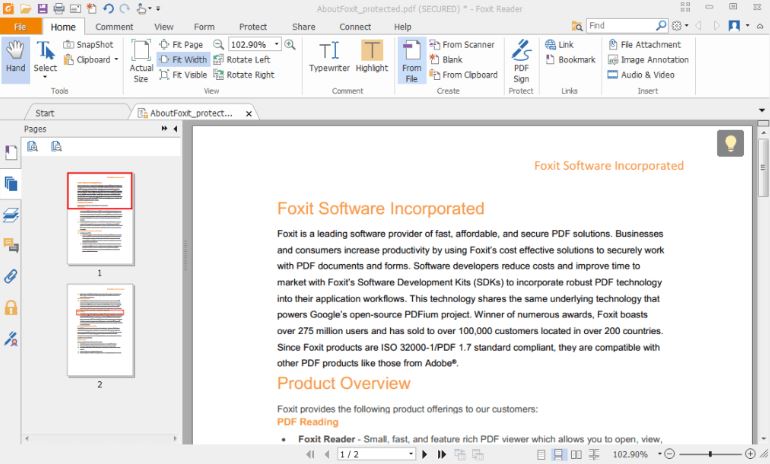770x464 pixels.
Task: Activate the Select text tool
Action: point(45,56)
